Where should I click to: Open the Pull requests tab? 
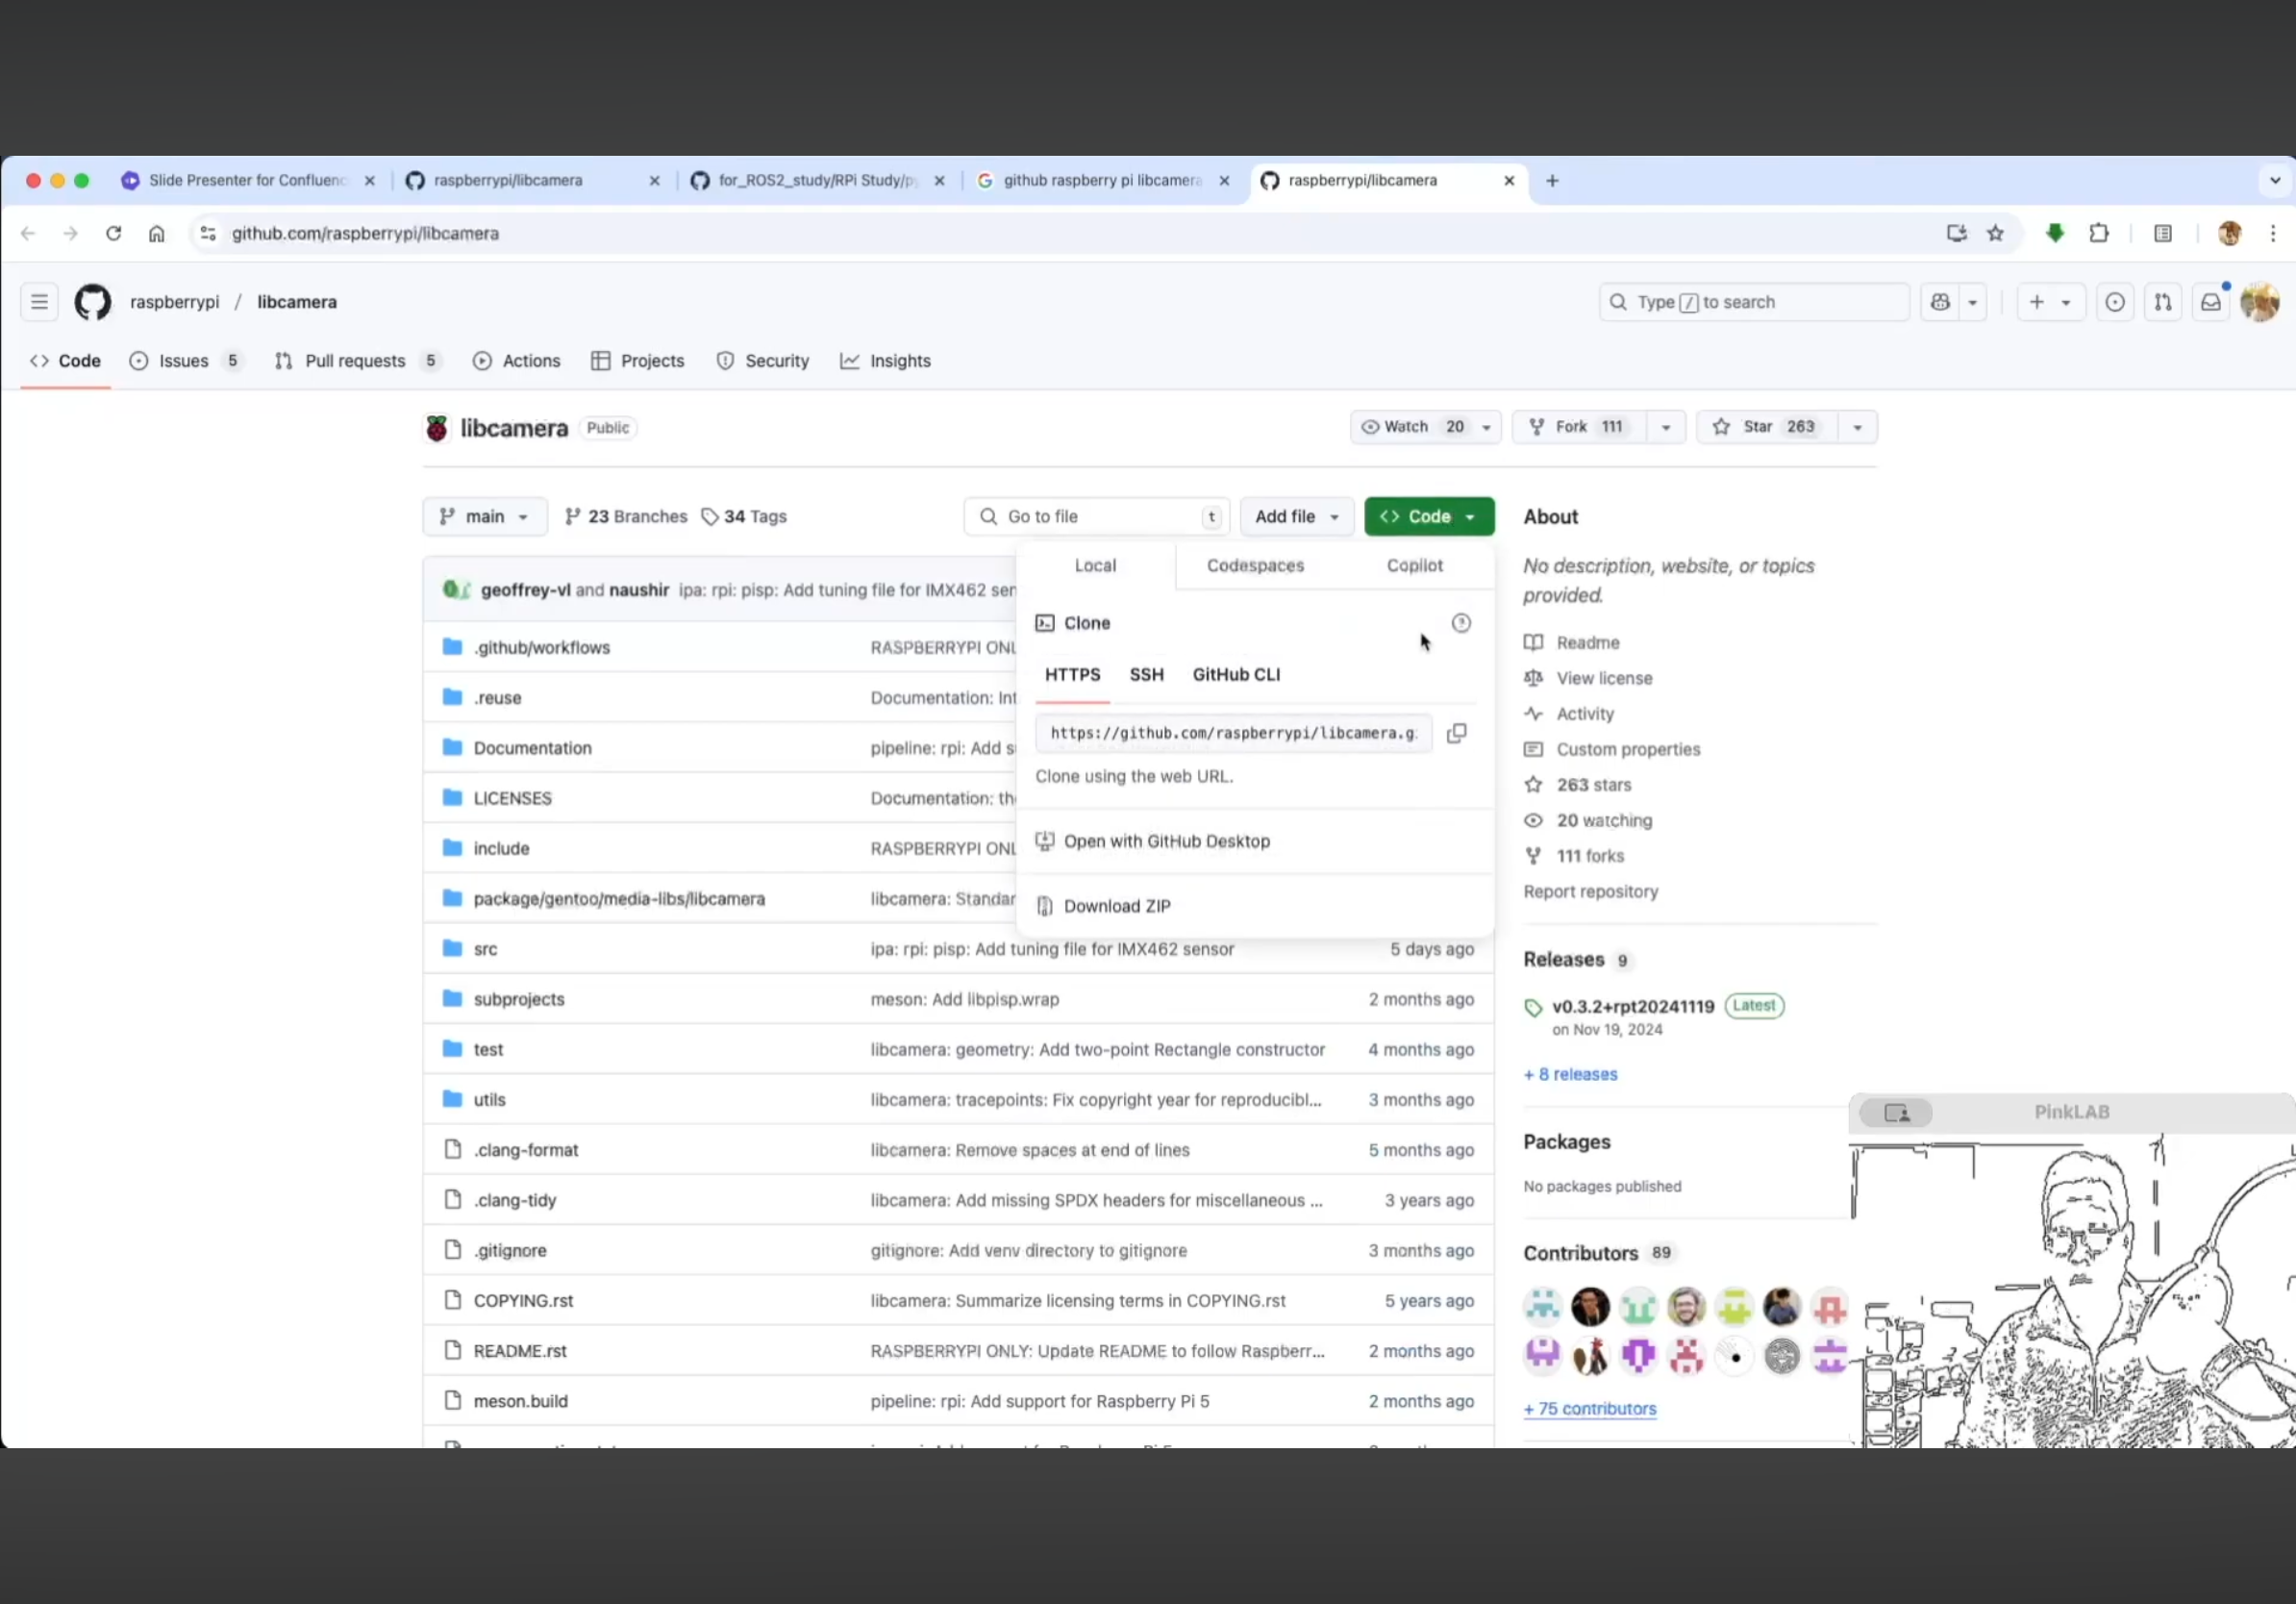click(355, 361)
